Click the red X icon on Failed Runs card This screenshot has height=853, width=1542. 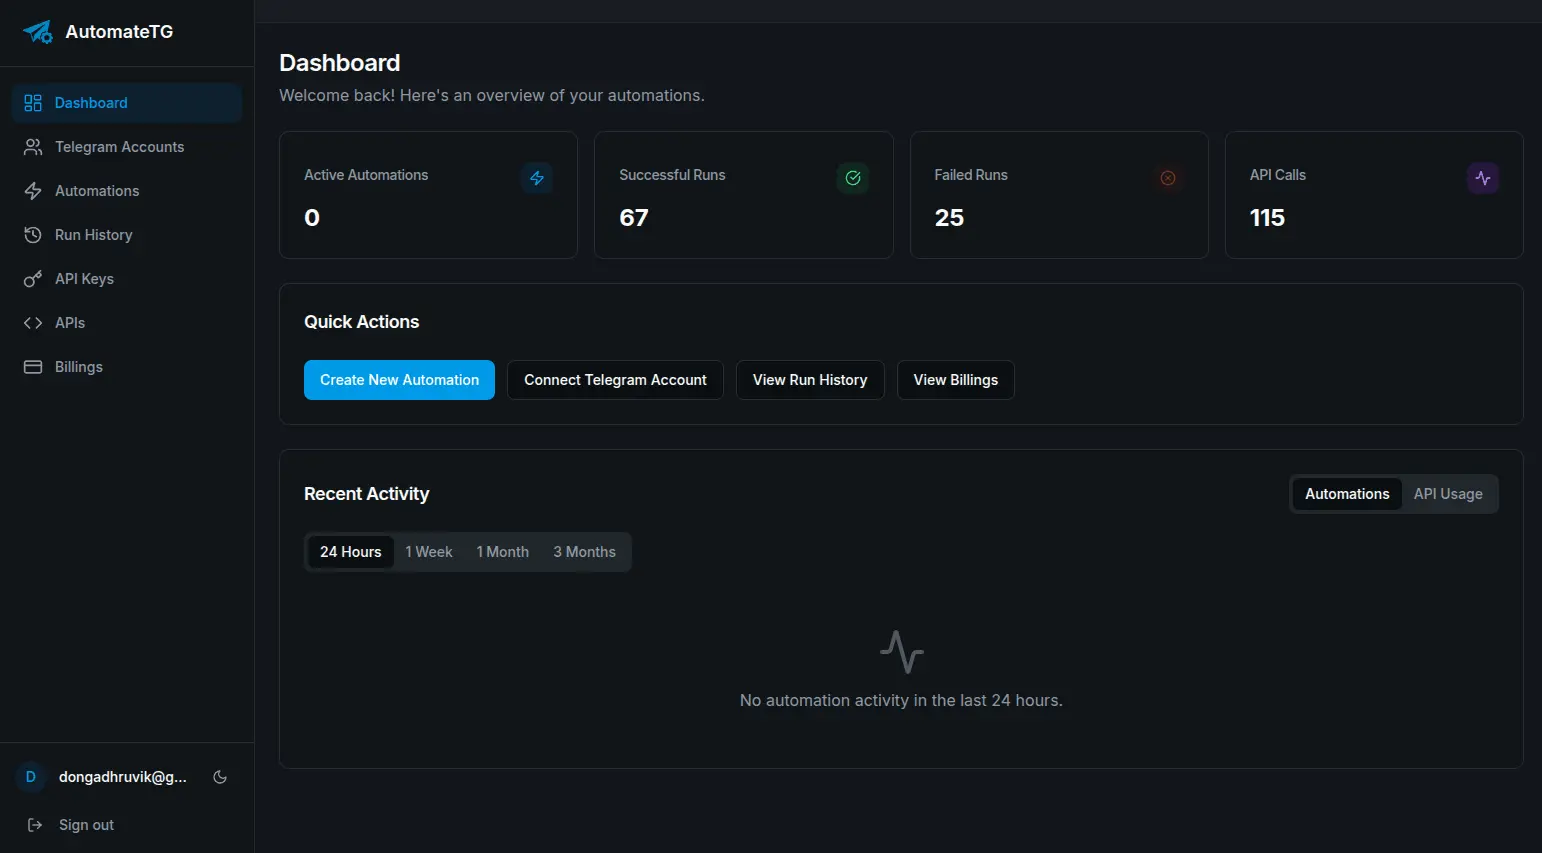tap(1168, 178)
